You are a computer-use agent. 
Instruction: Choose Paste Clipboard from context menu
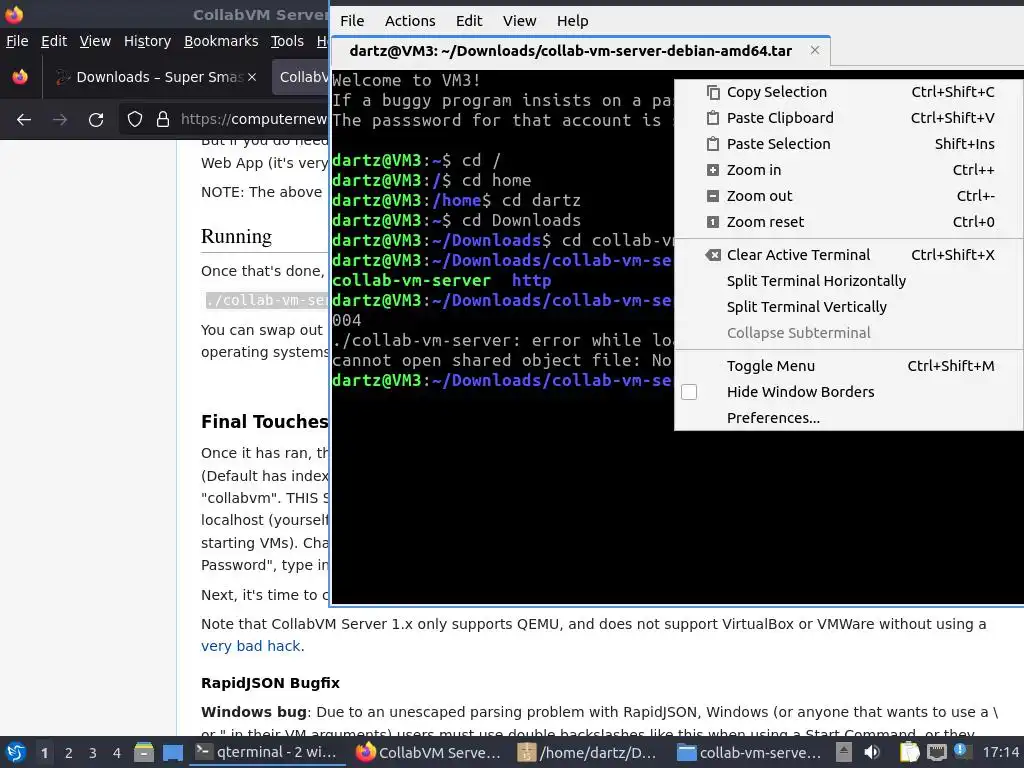848,118
